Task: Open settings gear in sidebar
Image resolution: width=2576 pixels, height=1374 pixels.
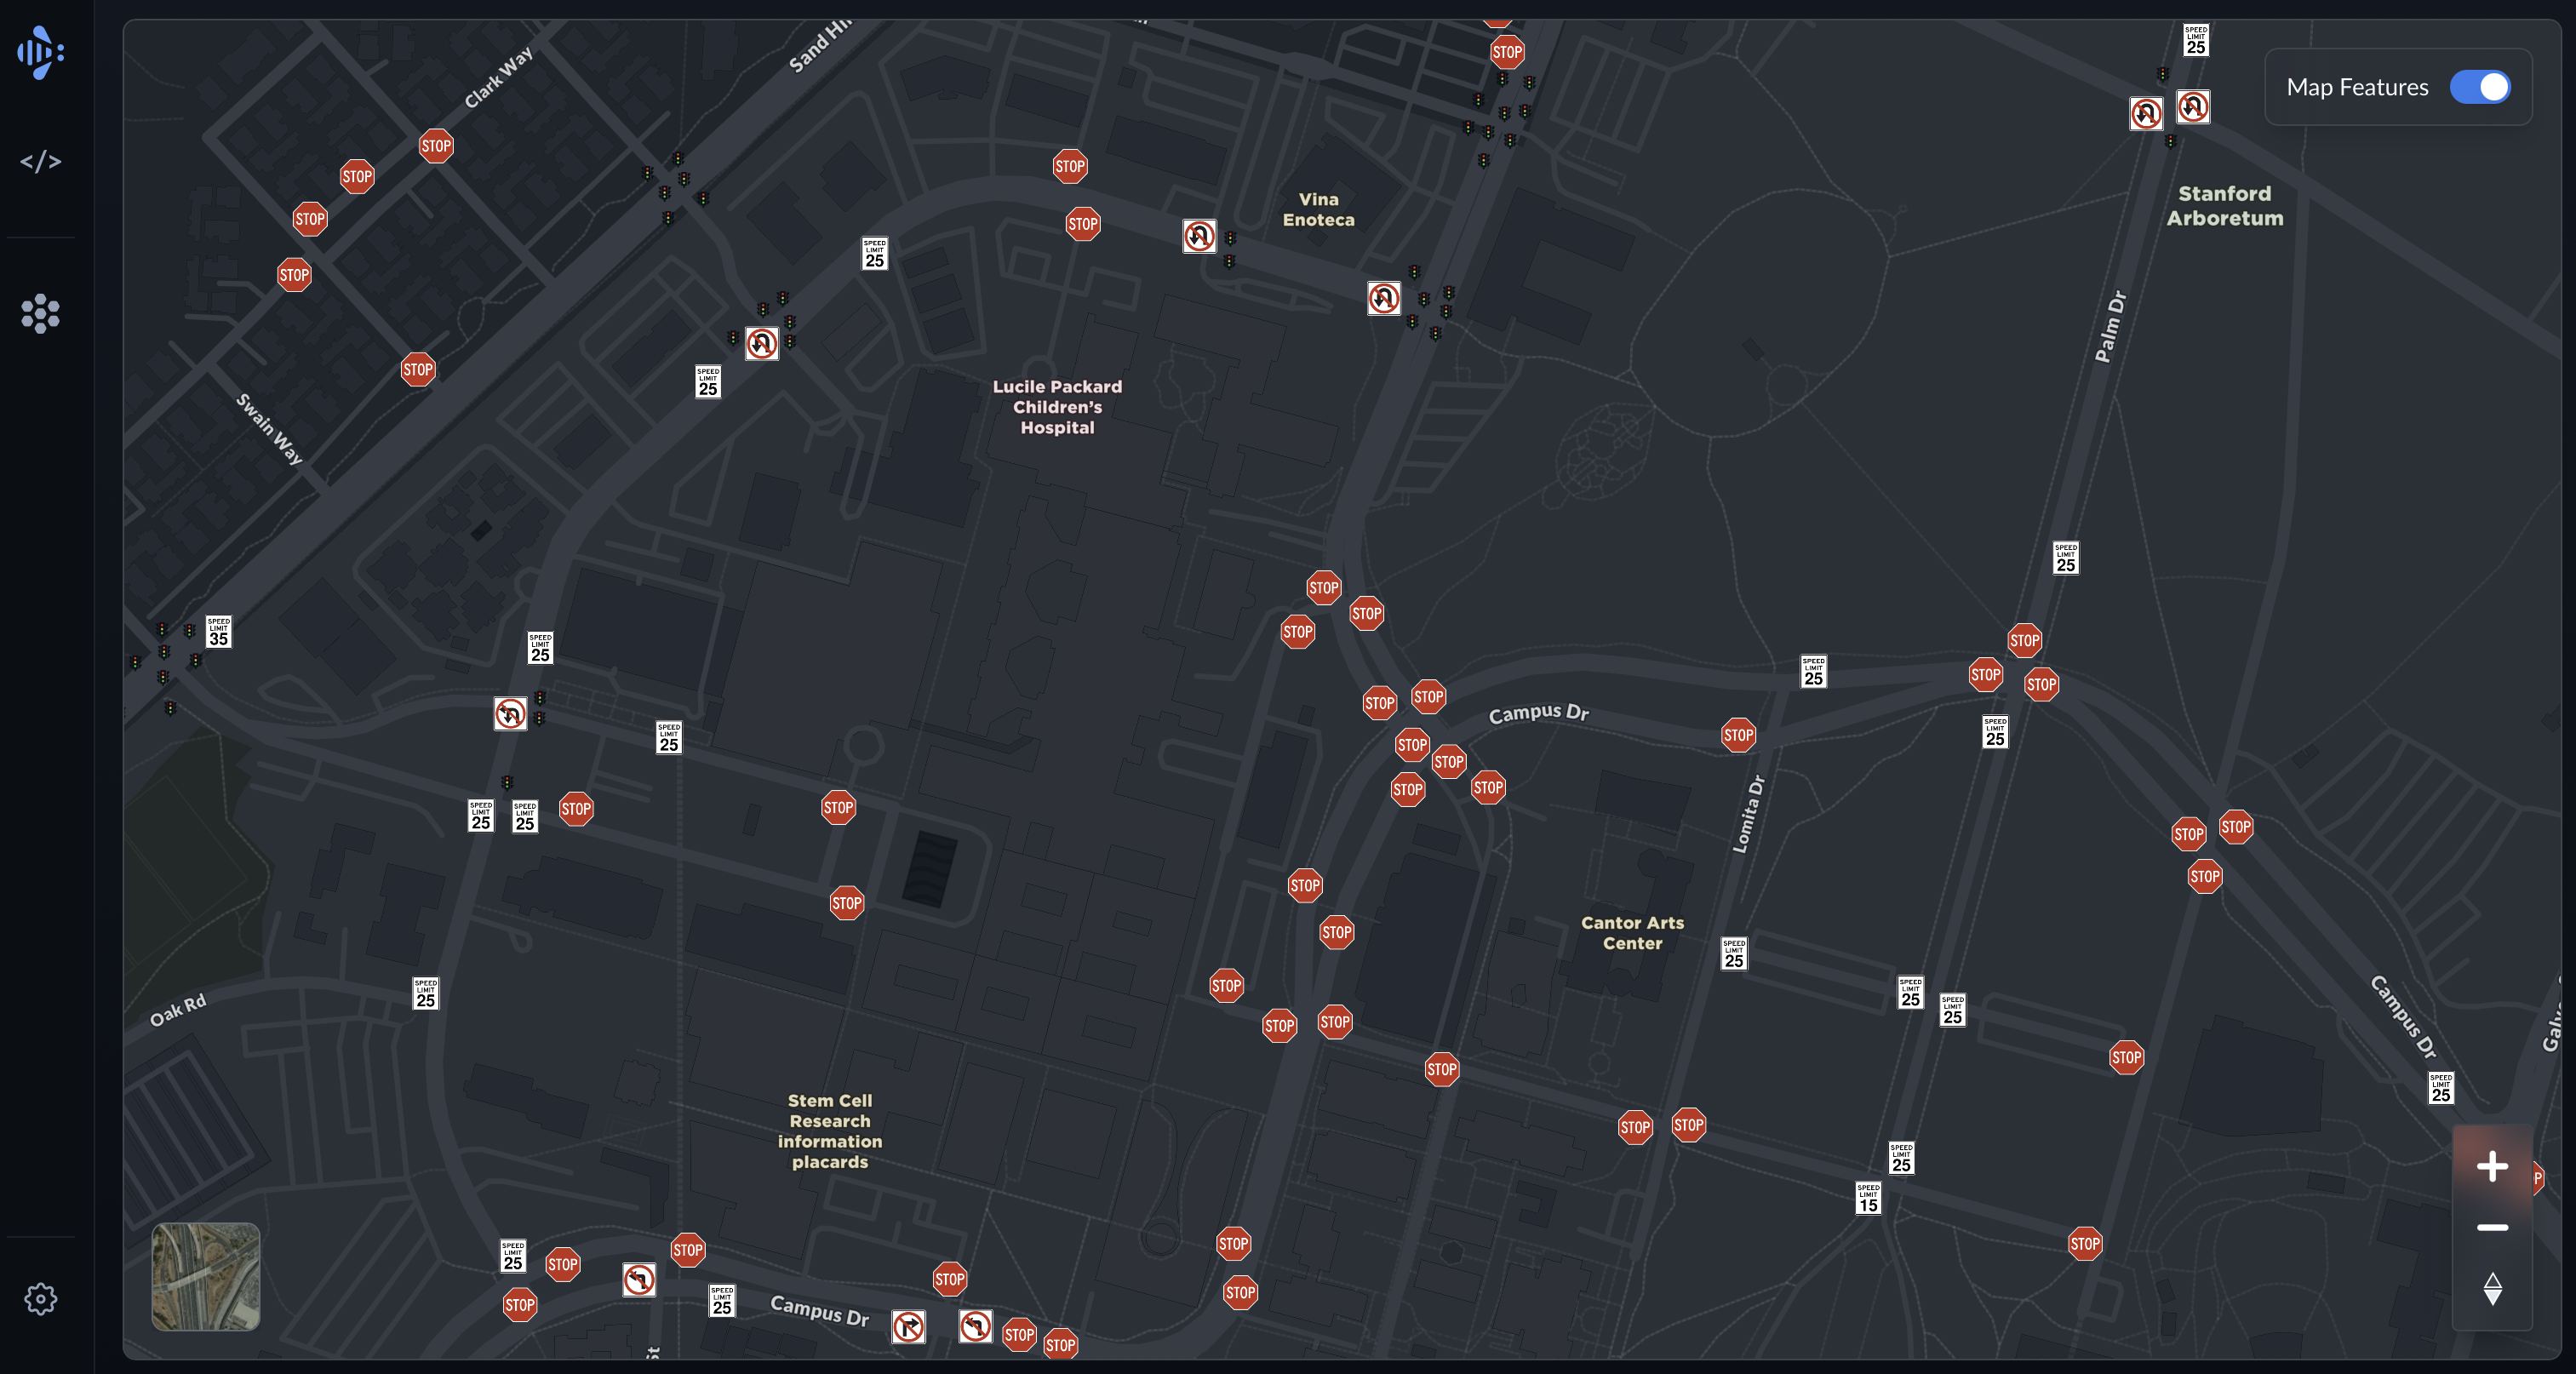Action: [x=41, y=1299]
